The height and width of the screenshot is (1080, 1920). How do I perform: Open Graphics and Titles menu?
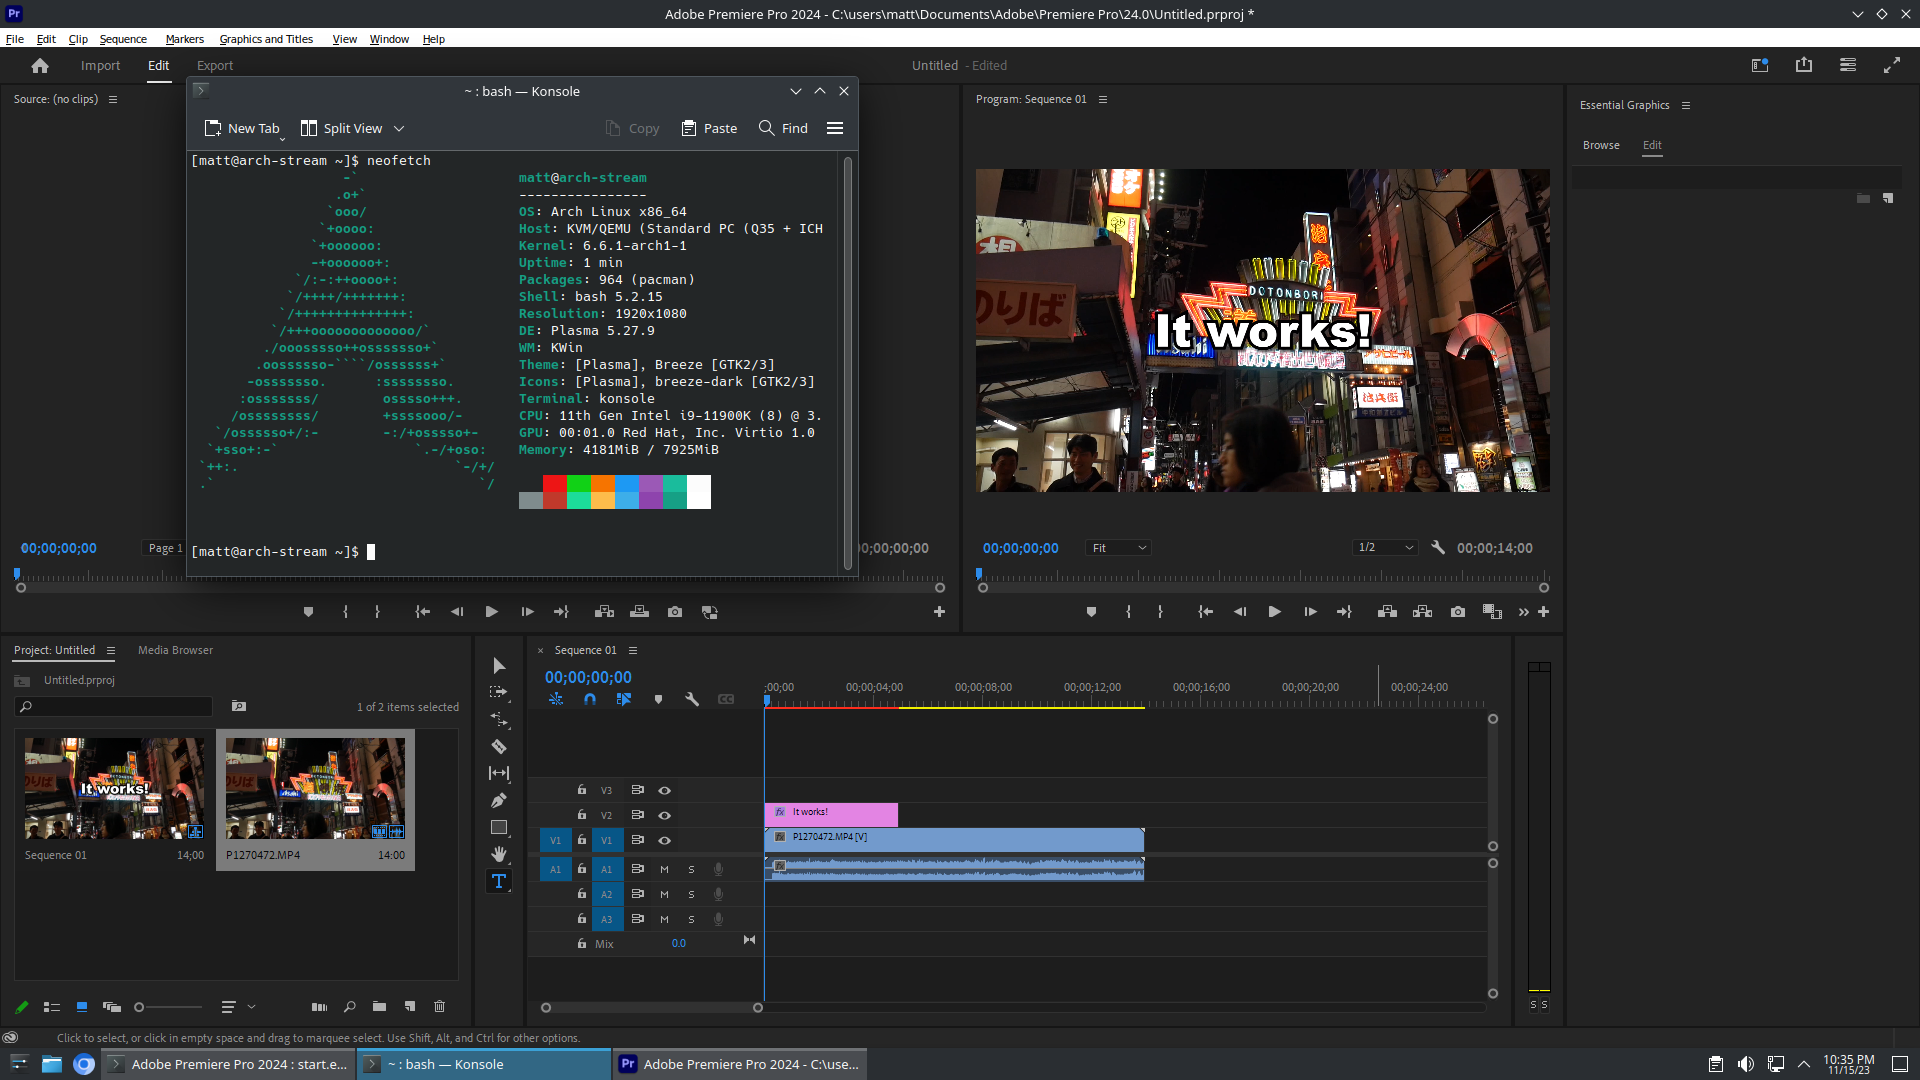pos(266,39)
